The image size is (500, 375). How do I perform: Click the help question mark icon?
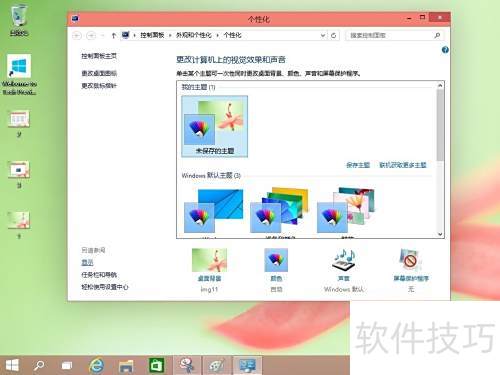tap(445, 50)
